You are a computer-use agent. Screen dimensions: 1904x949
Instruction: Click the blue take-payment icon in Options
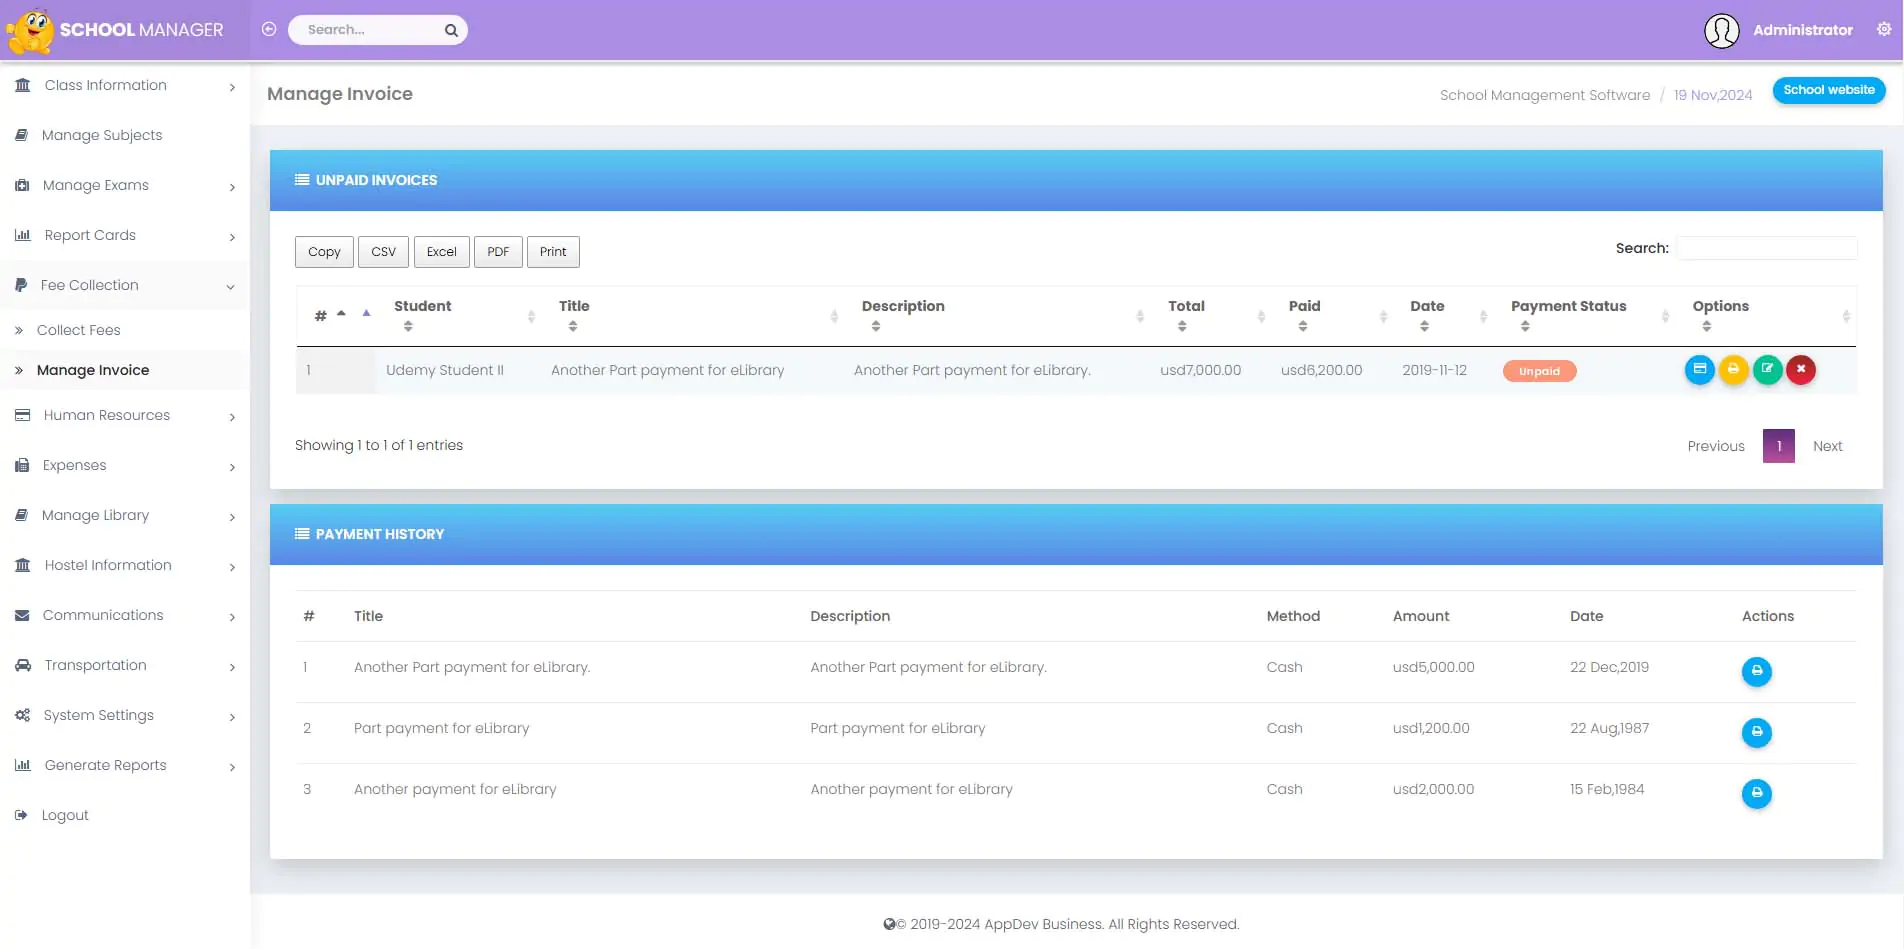1699,370
